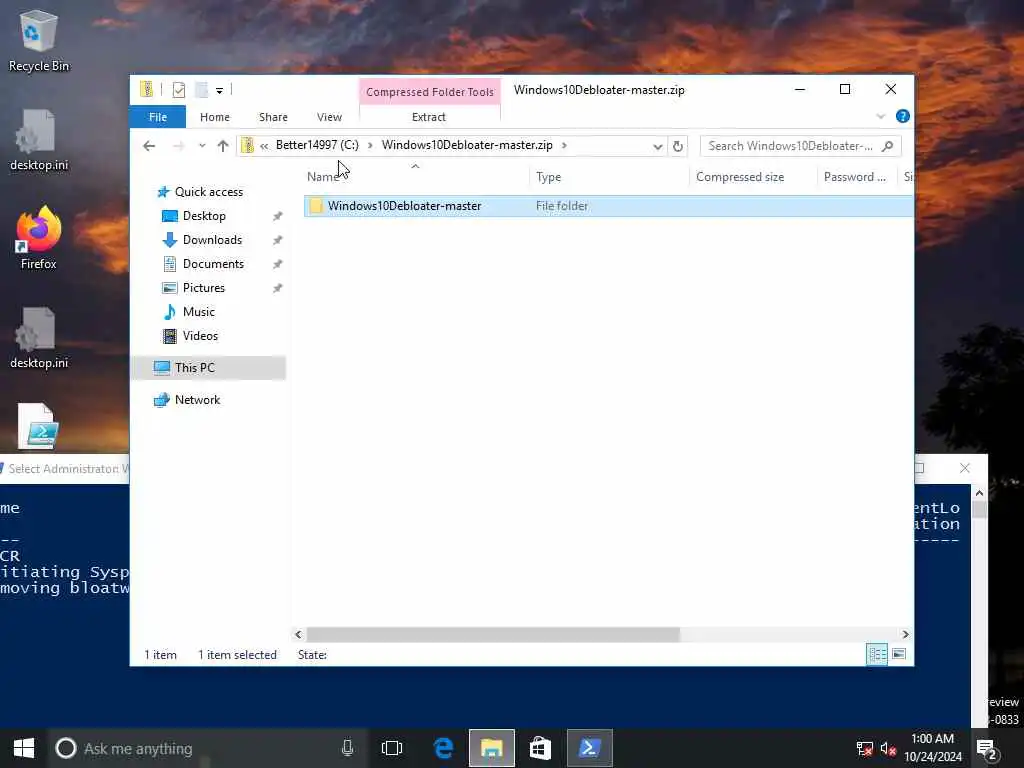Switch to PowerShell taskbar button
This screenshot has height=768, width=1024.
tap(590, 748)
